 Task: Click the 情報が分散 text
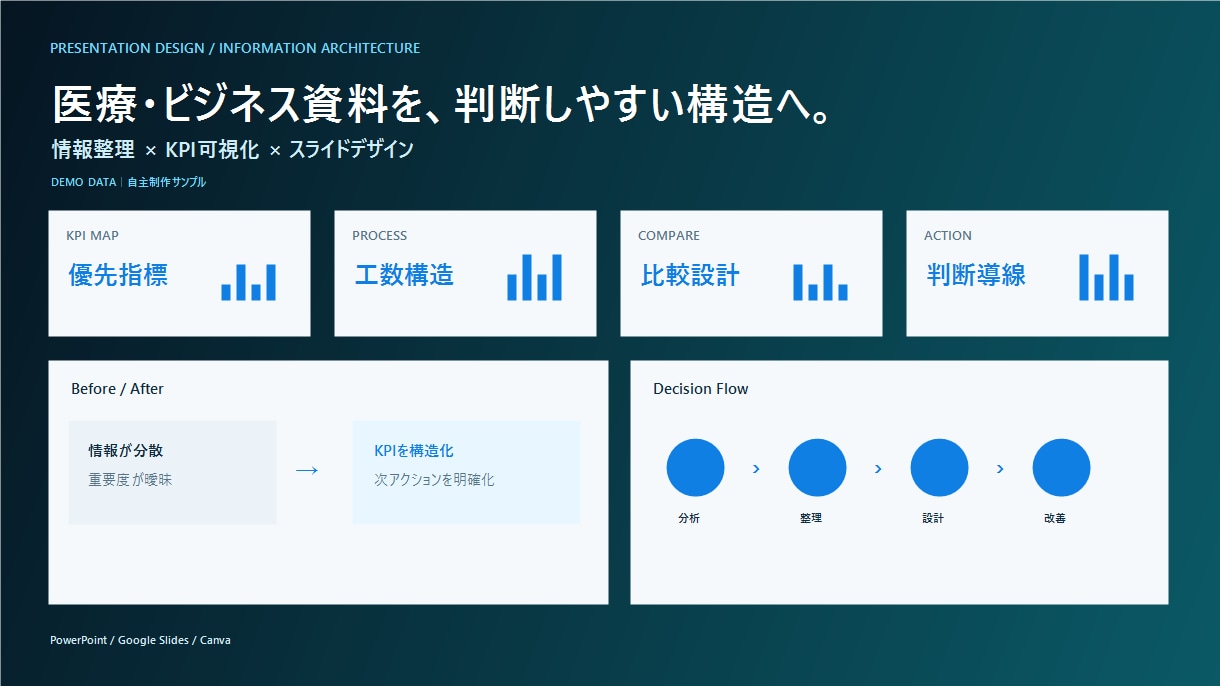click(x=126, y=451)
